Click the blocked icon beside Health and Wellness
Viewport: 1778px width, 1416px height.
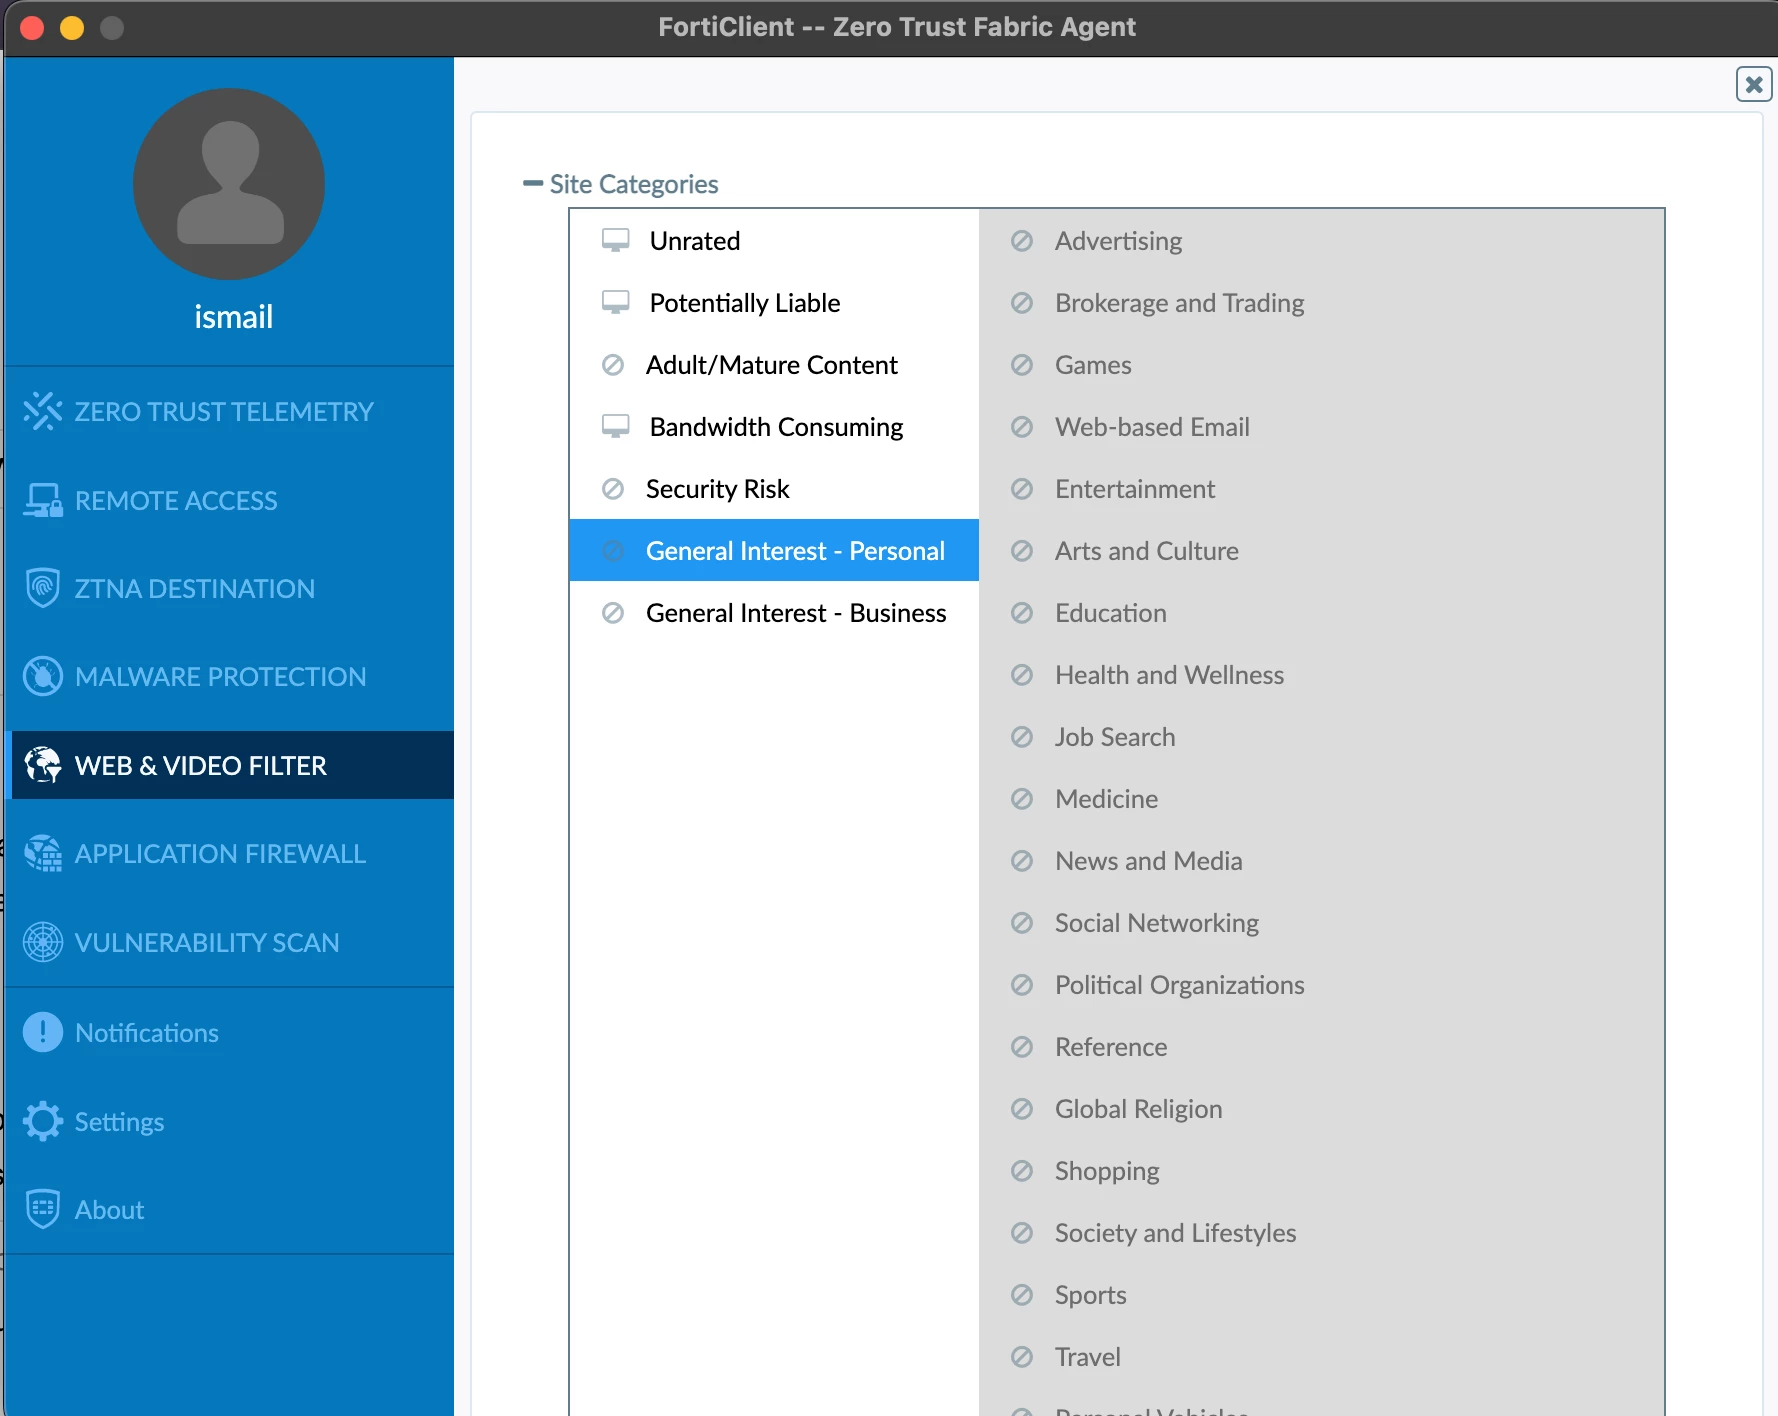[1022, 675]
